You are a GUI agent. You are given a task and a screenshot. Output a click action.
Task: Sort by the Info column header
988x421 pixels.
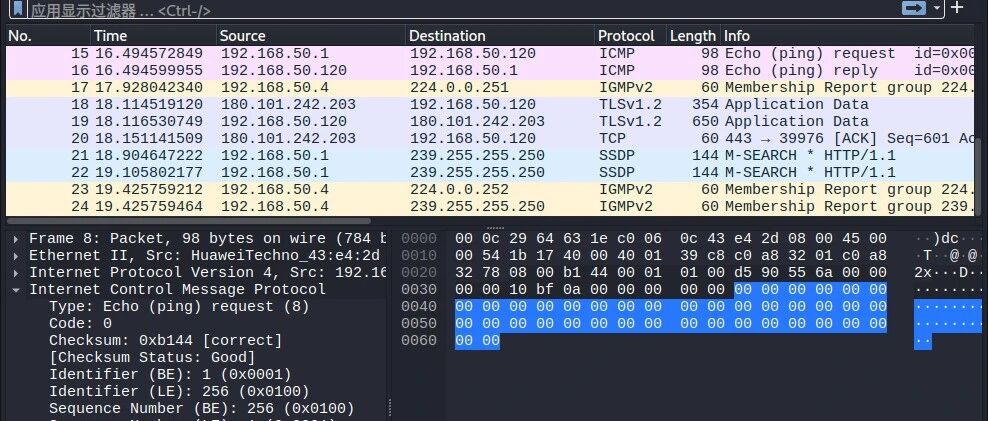(x=847, y=36)
